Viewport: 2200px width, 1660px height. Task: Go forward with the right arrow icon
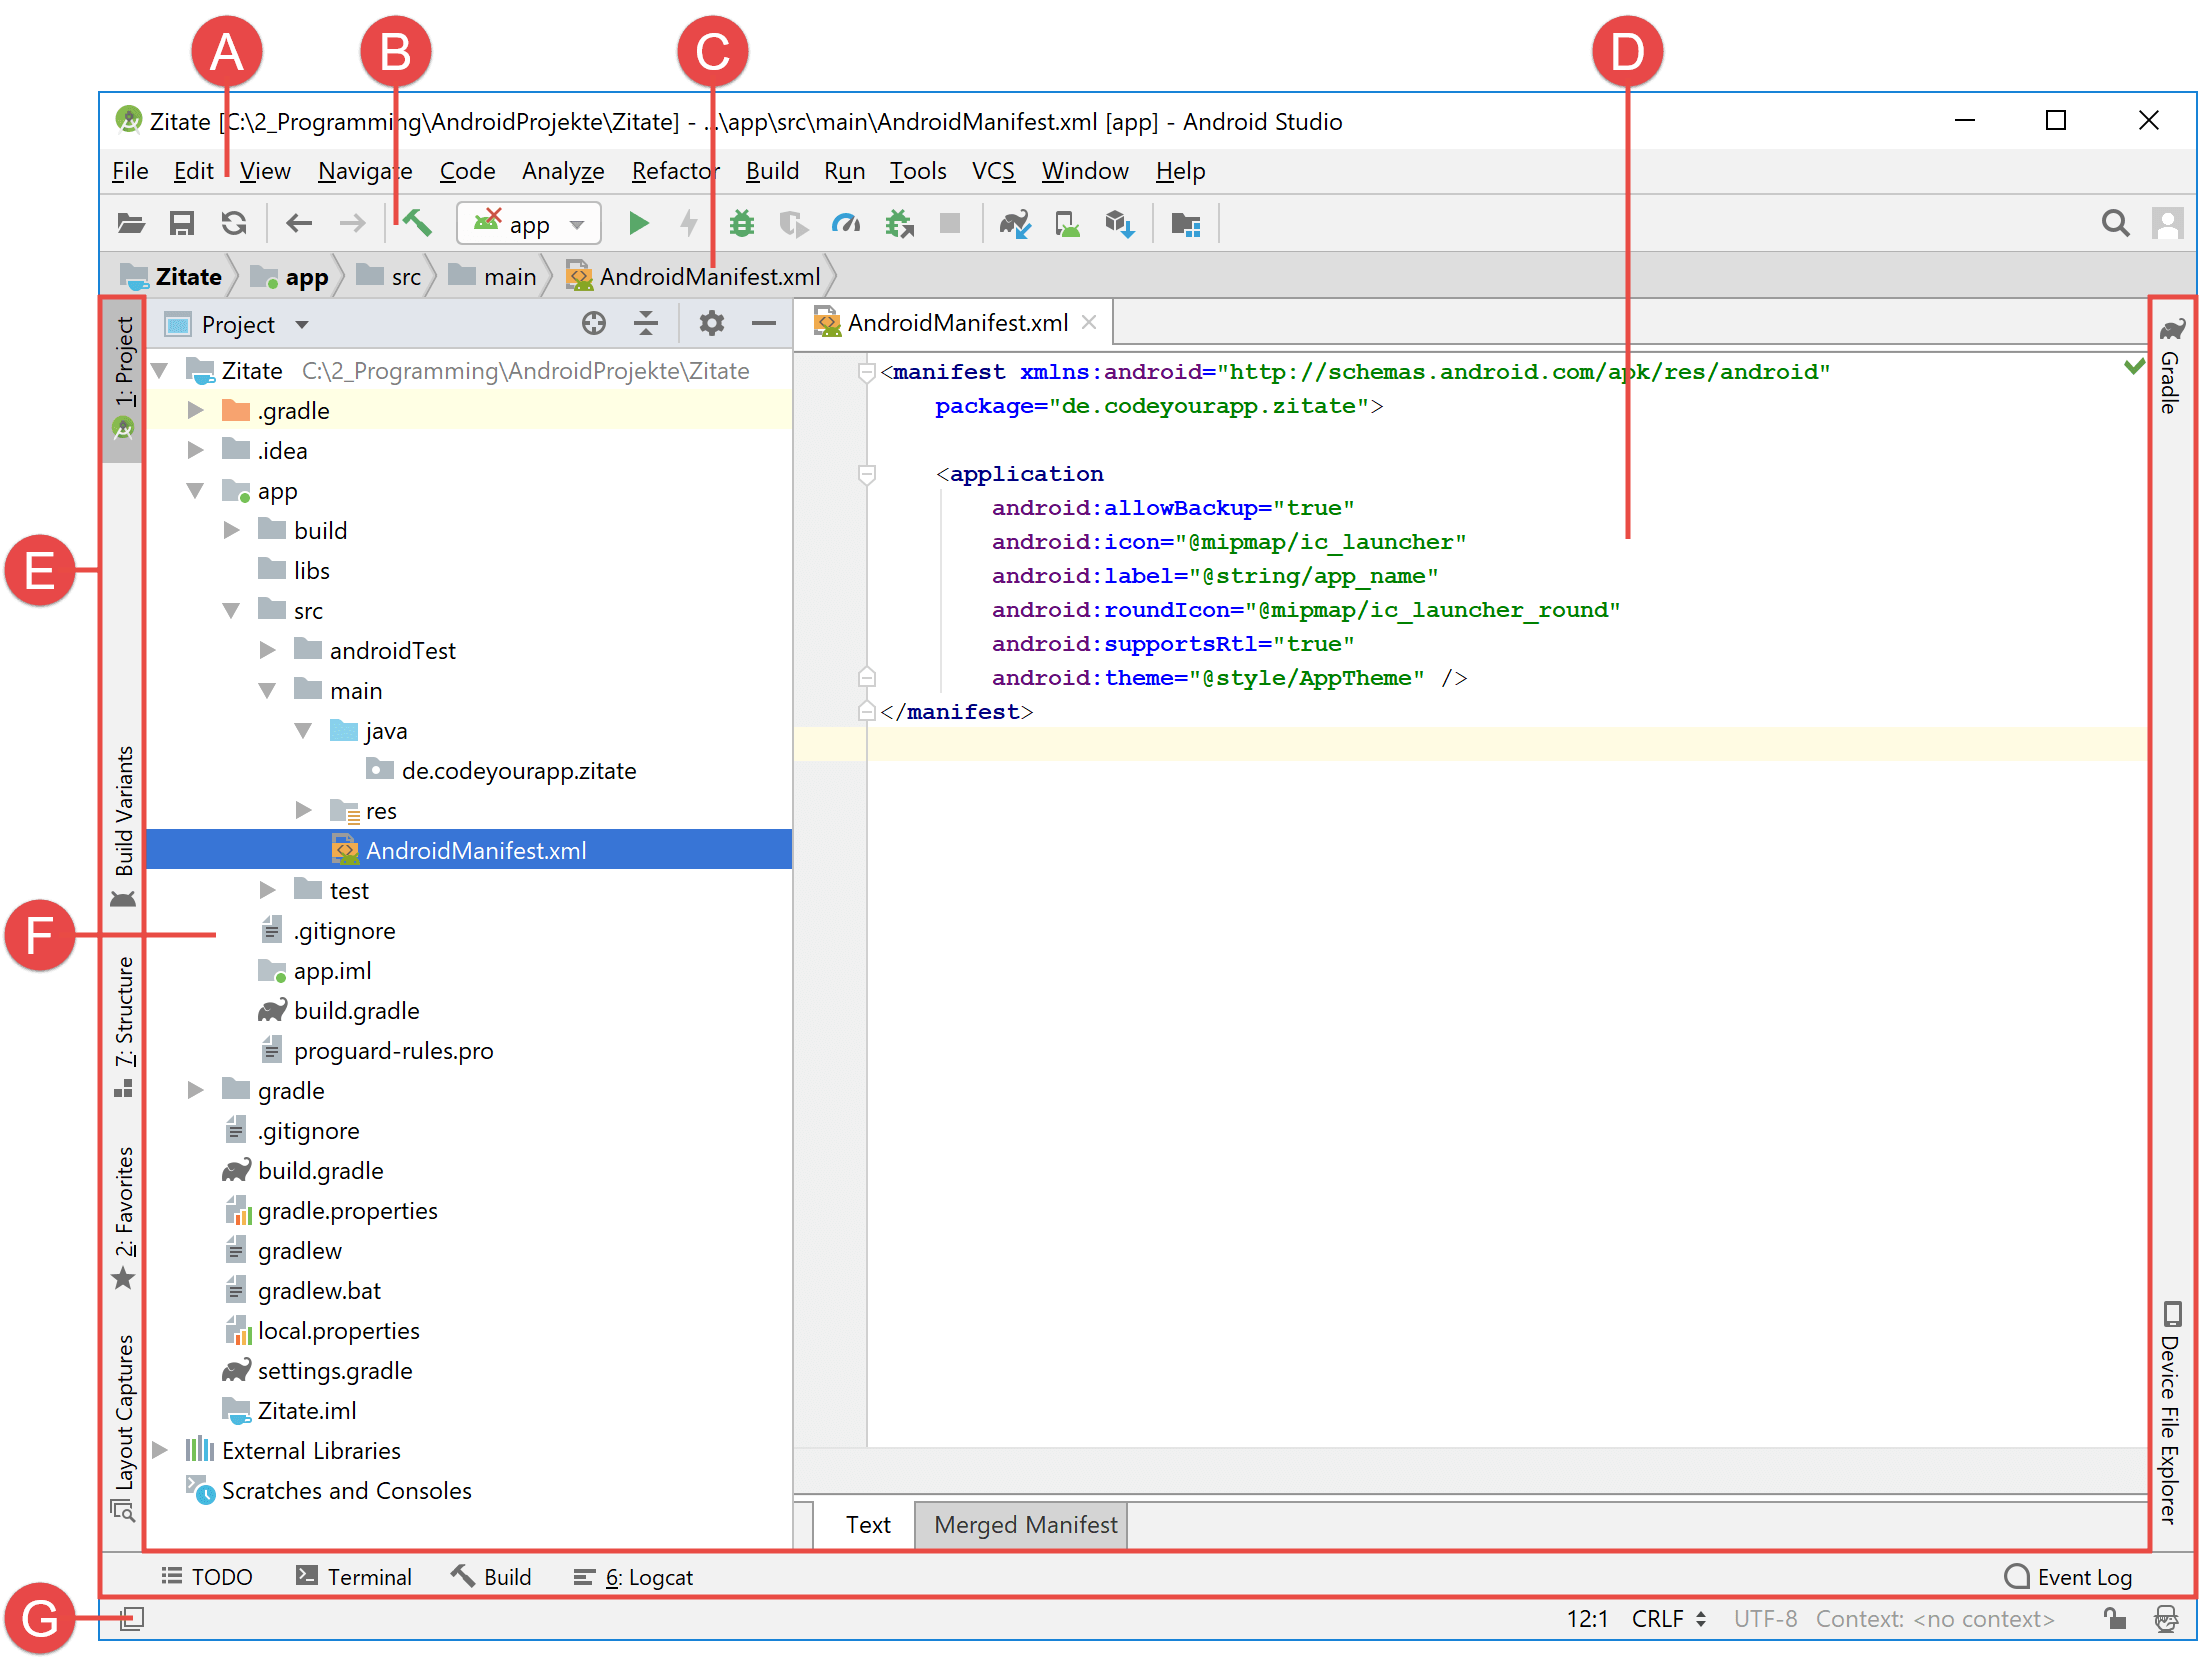[x=352, y=223]
